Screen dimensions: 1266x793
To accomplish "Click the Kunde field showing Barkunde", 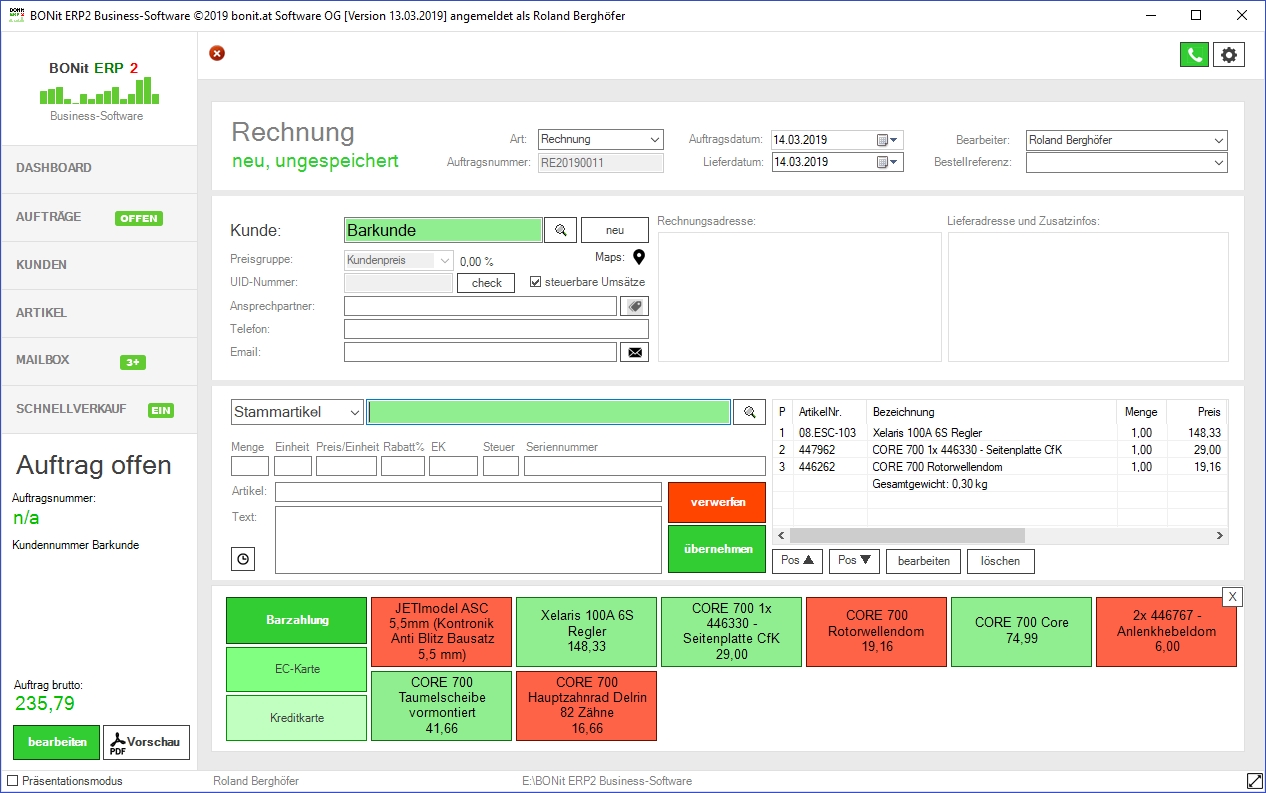I will tap(443, 230).
